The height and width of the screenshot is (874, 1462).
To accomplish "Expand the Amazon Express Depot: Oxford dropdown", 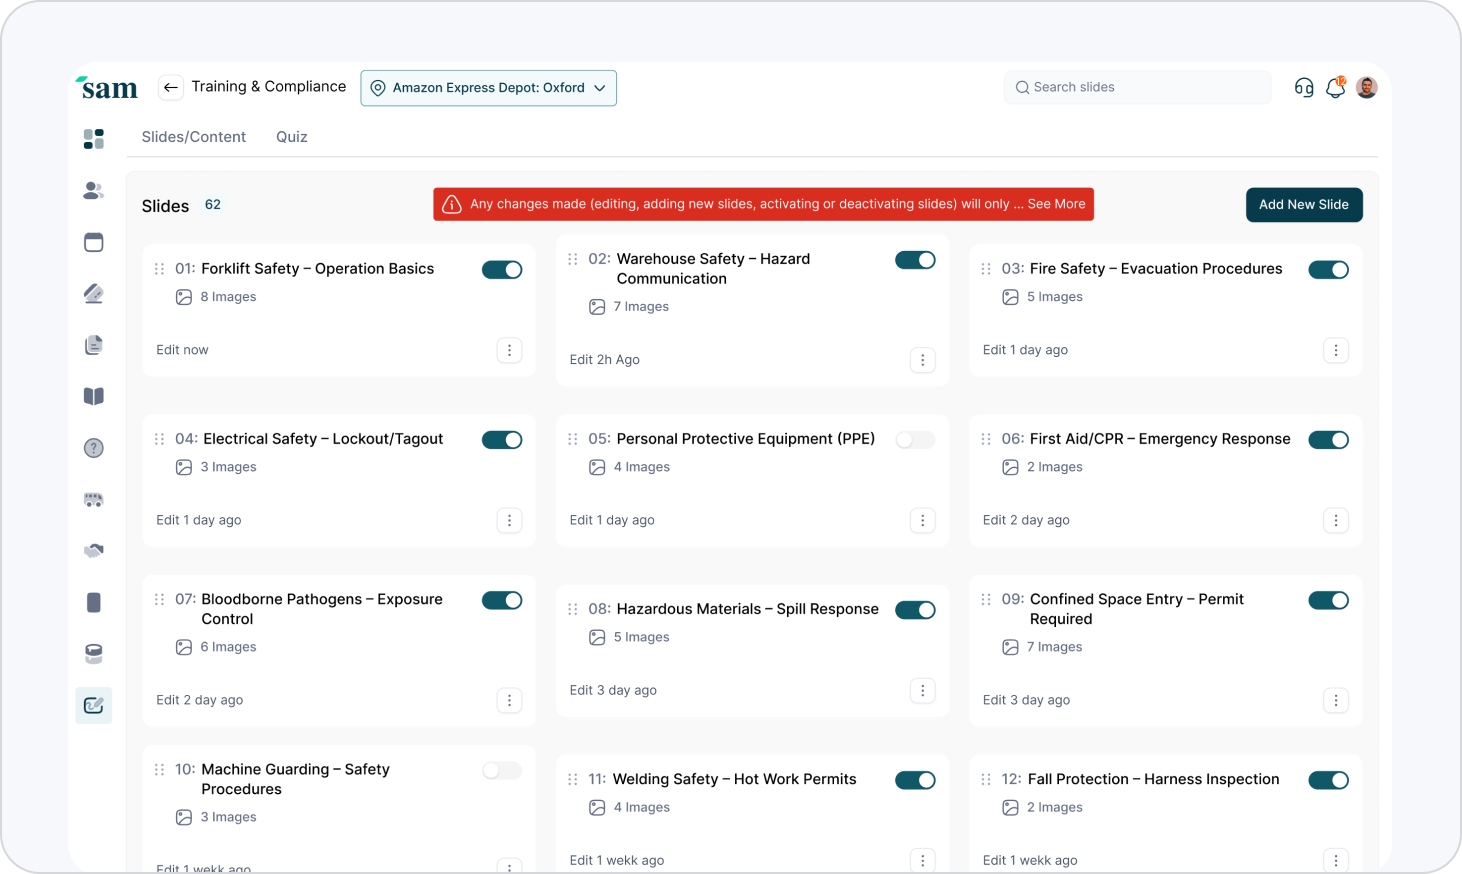I will [x=488, y=88].
